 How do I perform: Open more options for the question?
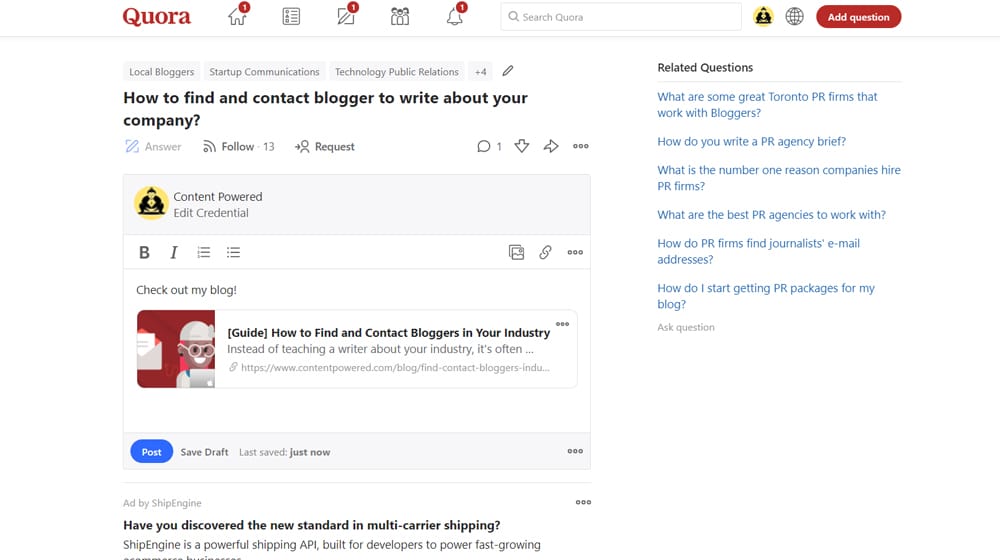581,146
